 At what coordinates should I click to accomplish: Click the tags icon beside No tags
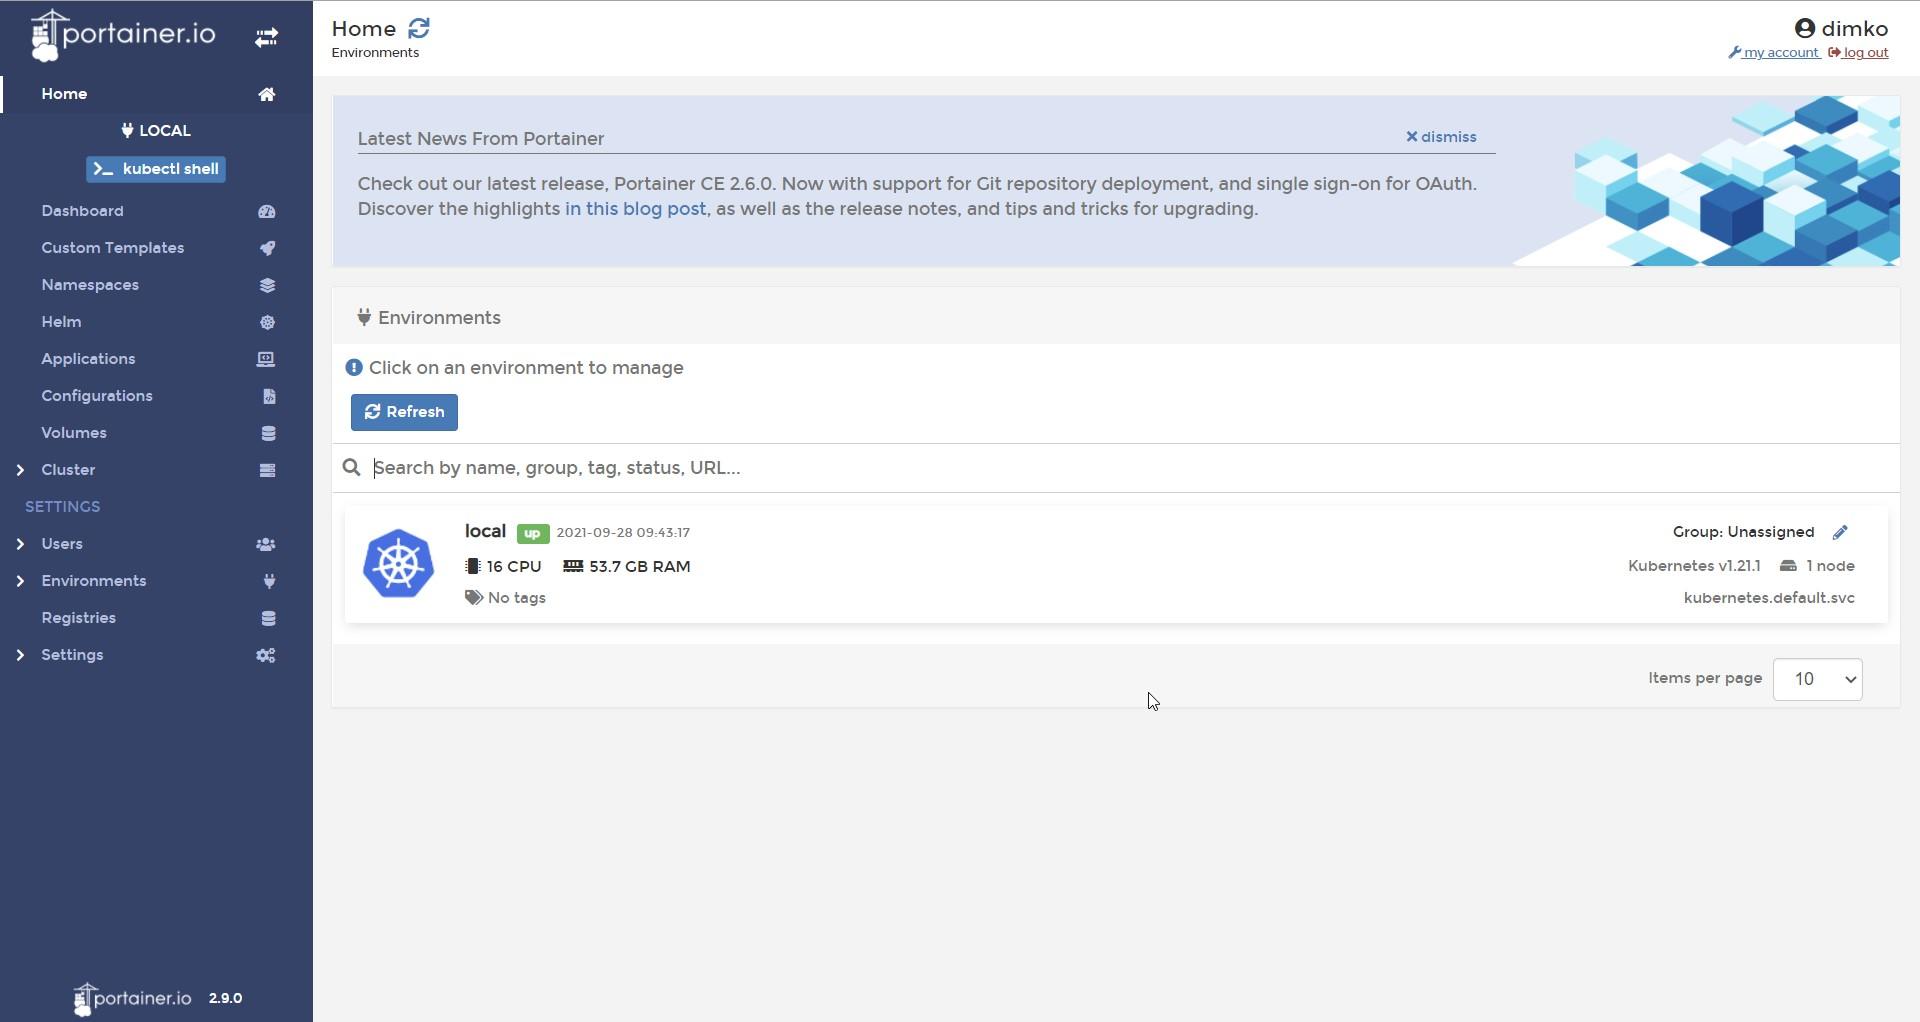(474, 597)
